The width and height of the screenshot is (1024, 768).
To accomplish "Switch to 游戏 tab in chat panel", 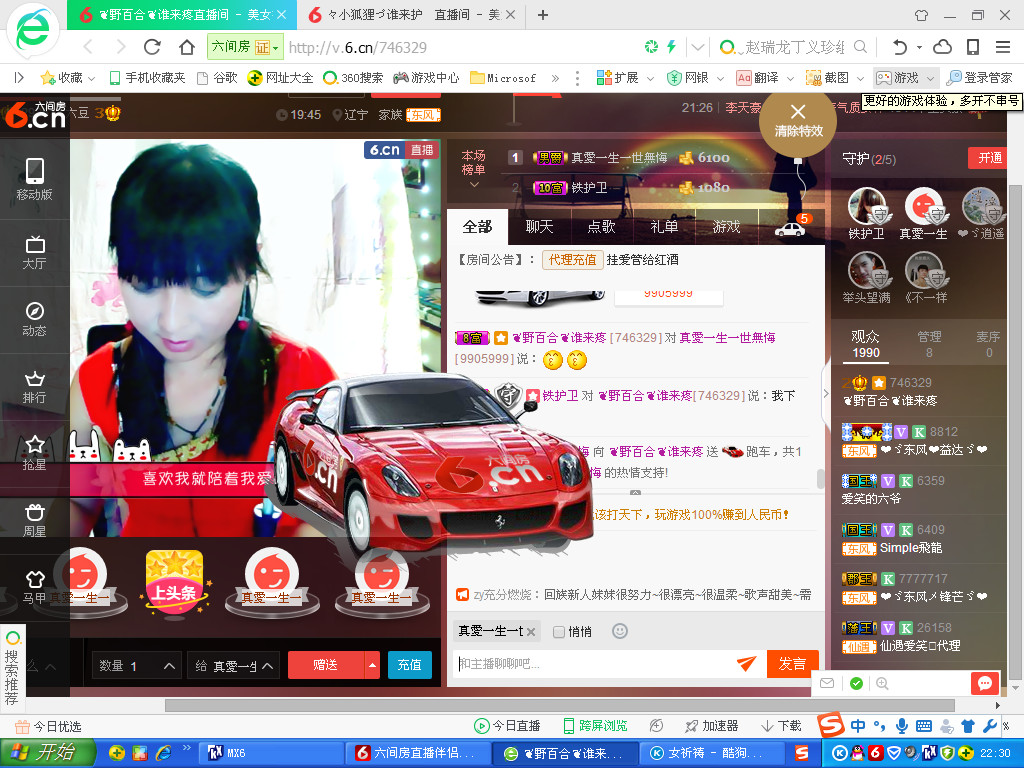I will click(x=727, y=227).
